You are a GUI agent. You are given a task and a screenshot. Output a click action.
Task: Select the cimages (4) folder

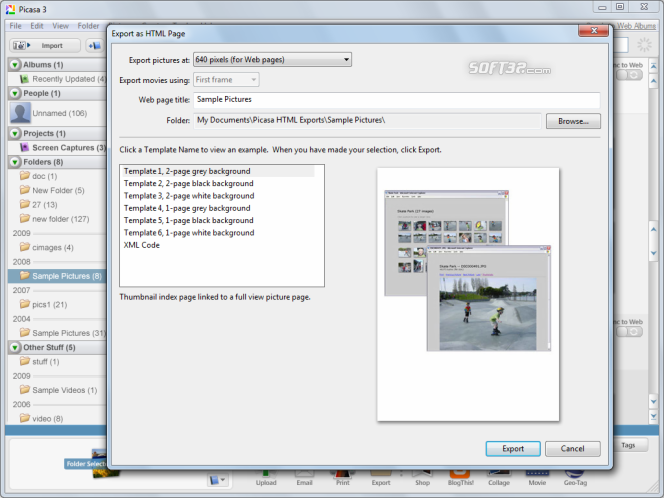click(47, 247)
